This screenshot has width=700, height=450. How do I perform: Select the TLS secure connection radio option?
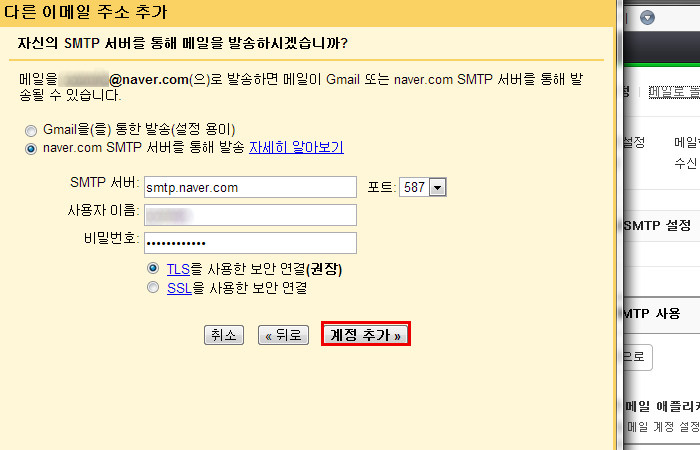tap(153, 268)
